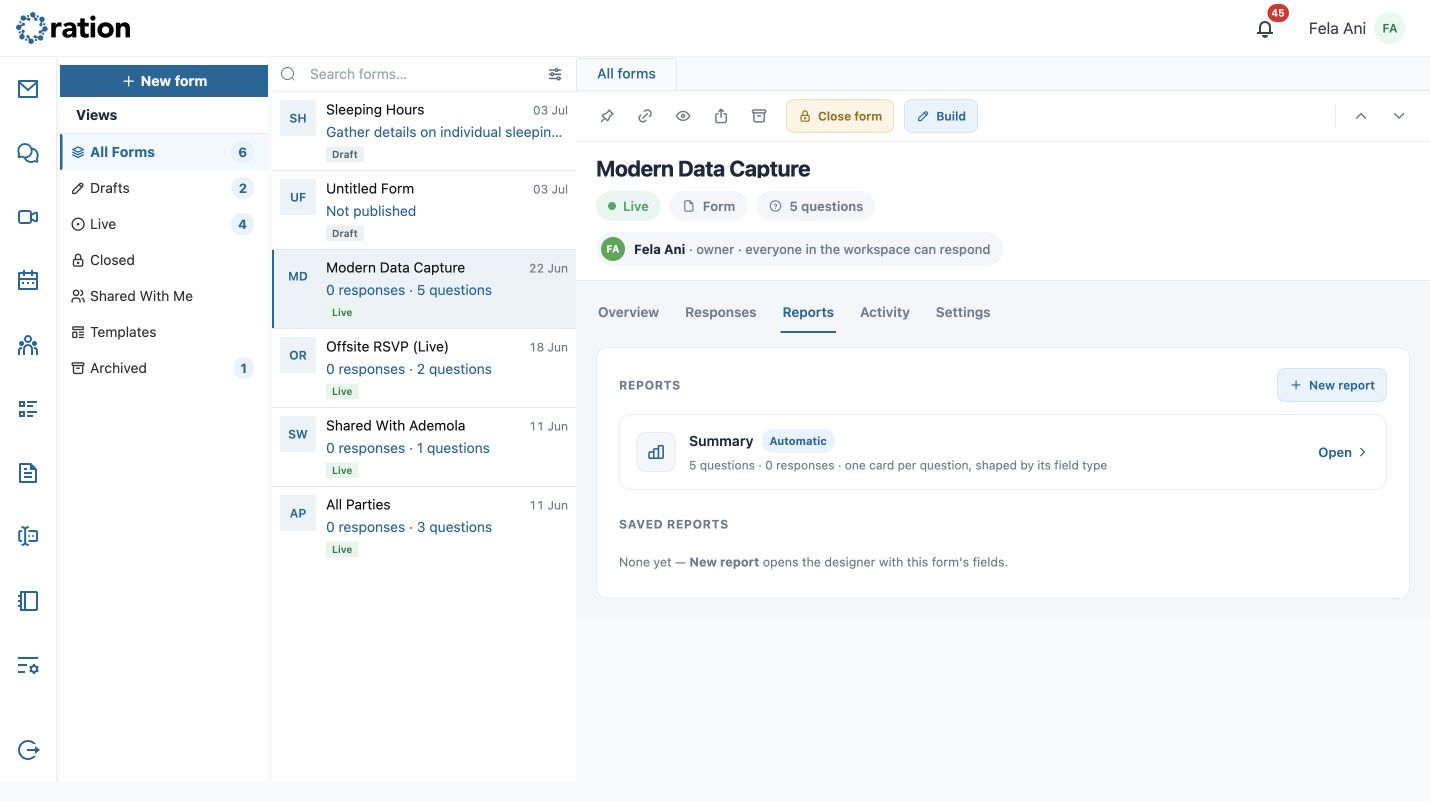
Task: Open search filter options icon
Action: (x=555, y=74)
